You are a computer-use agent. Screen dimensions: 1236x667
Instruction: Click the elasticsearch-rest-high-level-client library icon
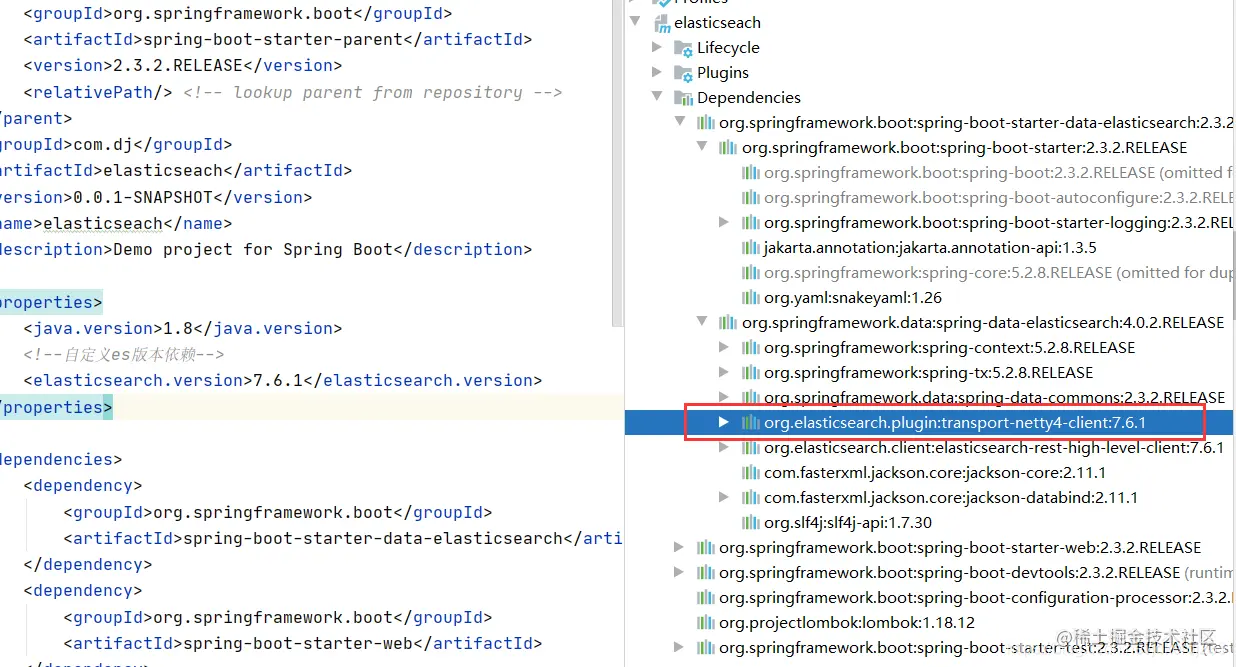[x=750, y=447]
